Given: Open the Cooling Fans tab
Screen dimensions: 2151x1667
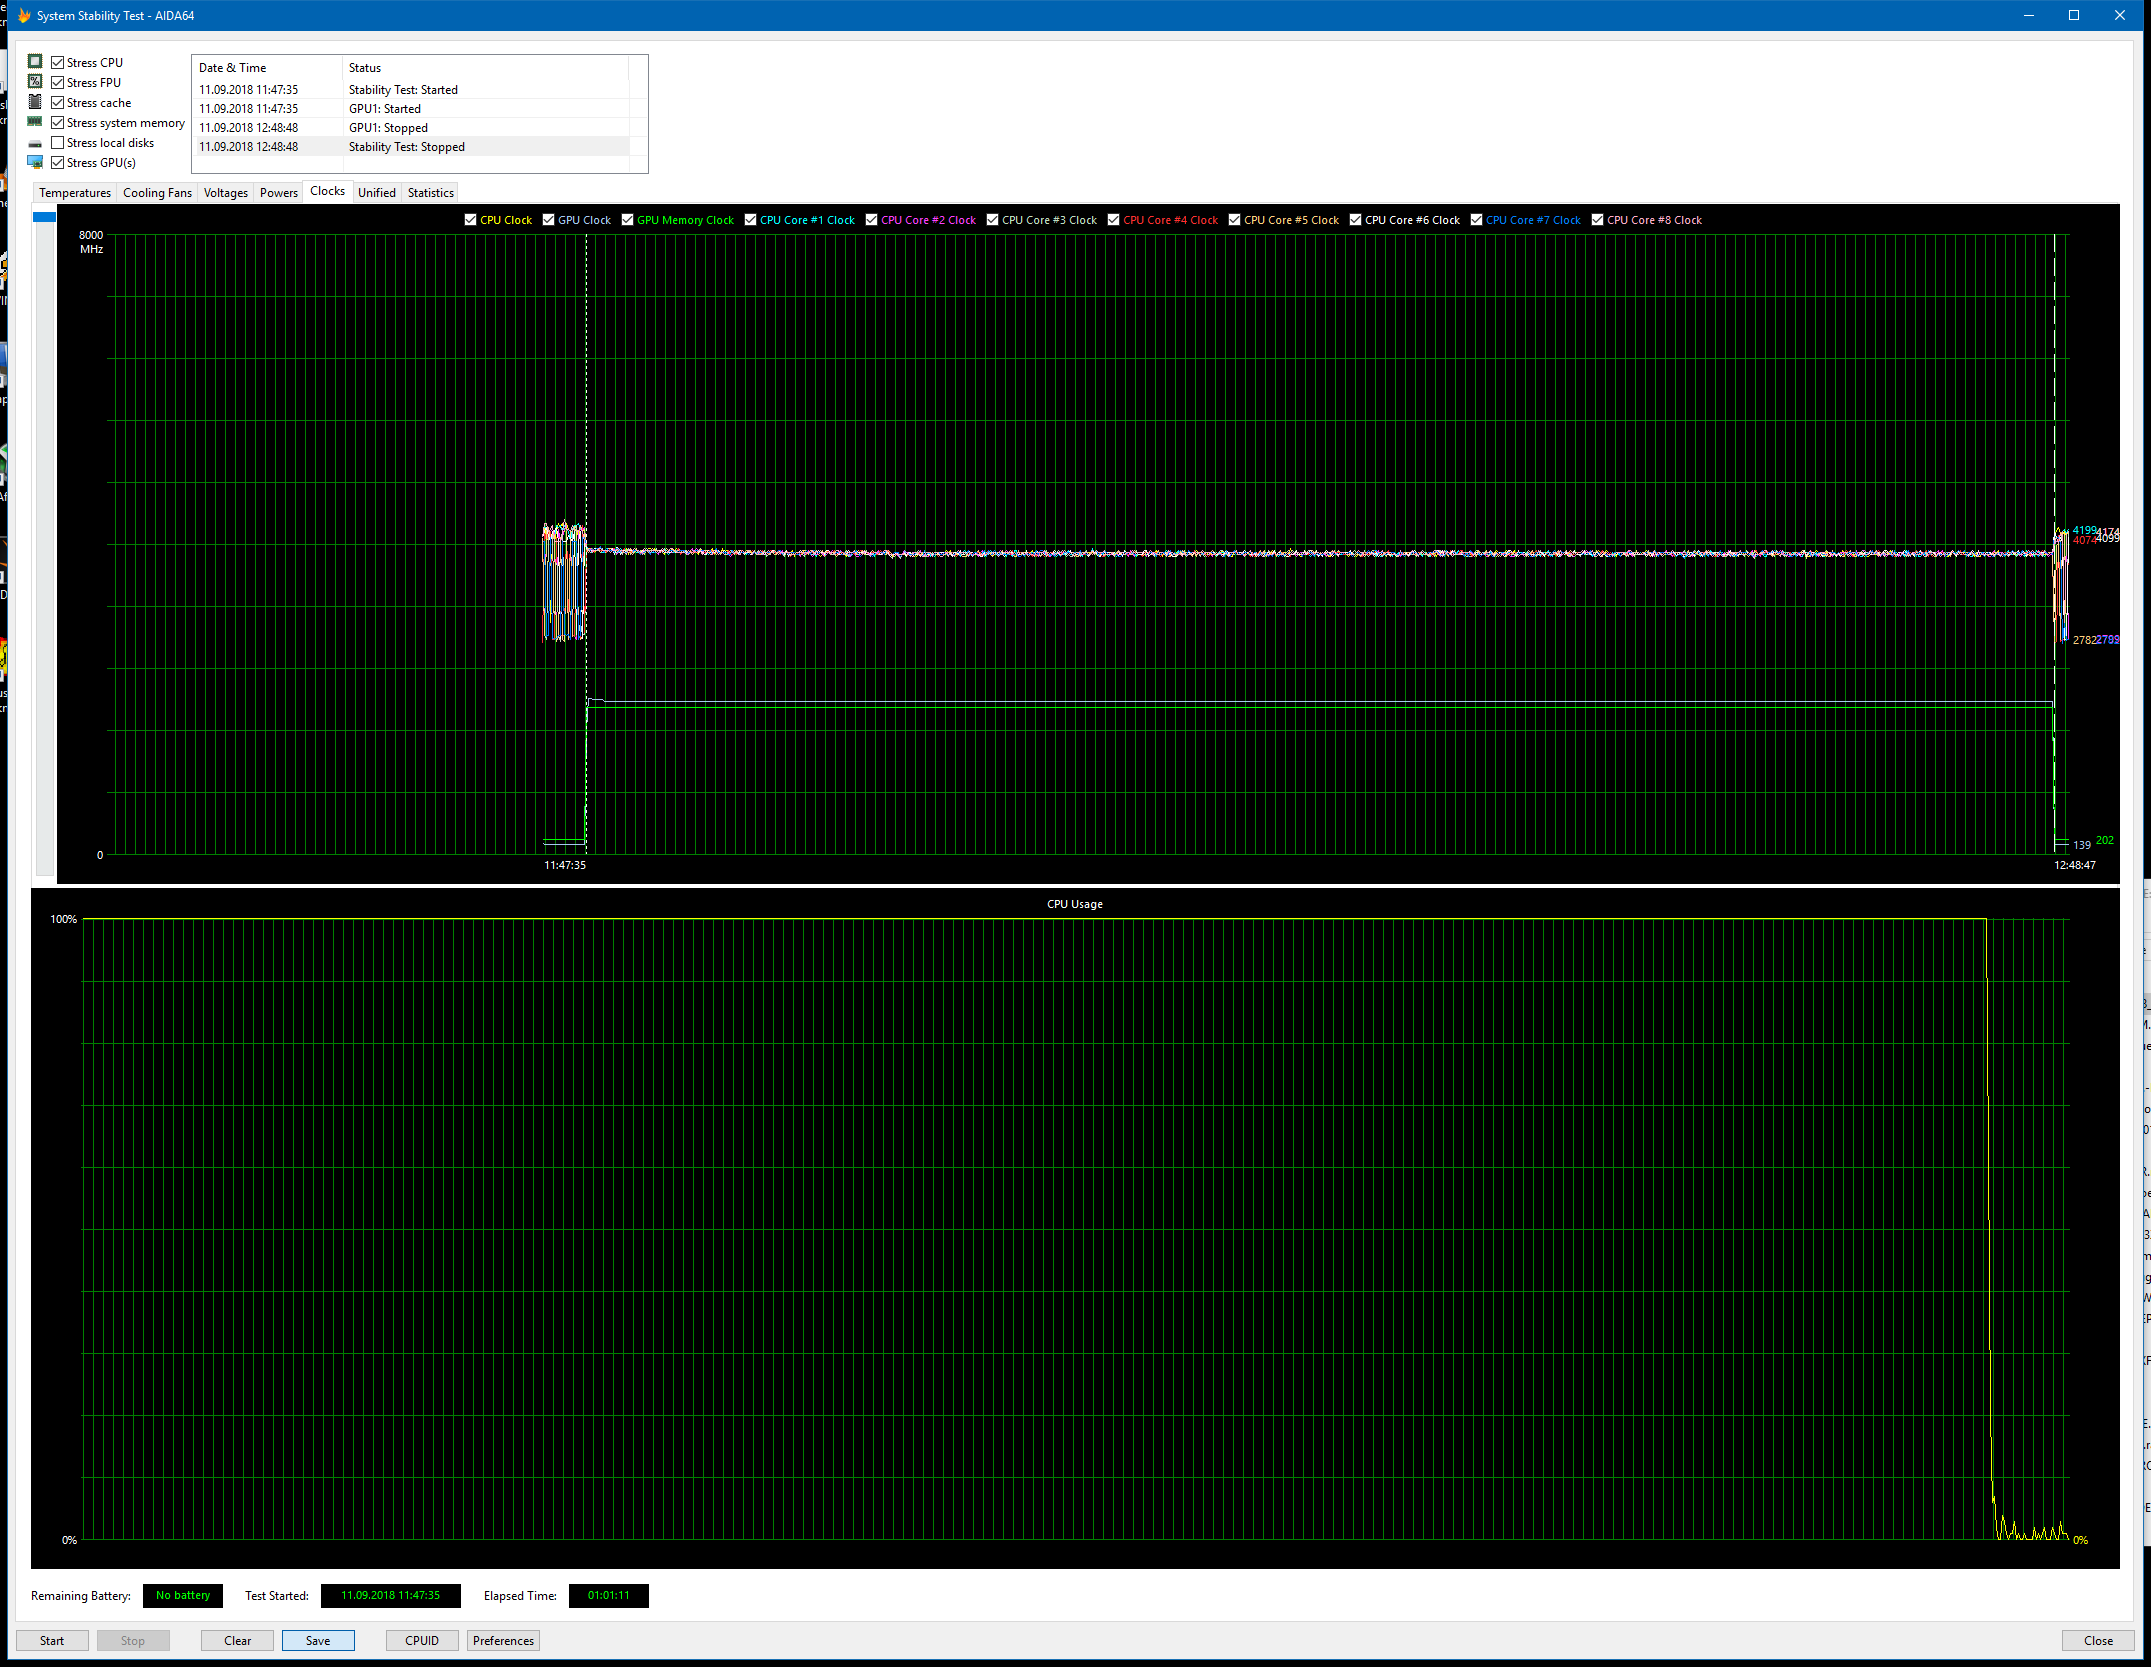Looking at the screenshot, I should (x=157, y=193).
